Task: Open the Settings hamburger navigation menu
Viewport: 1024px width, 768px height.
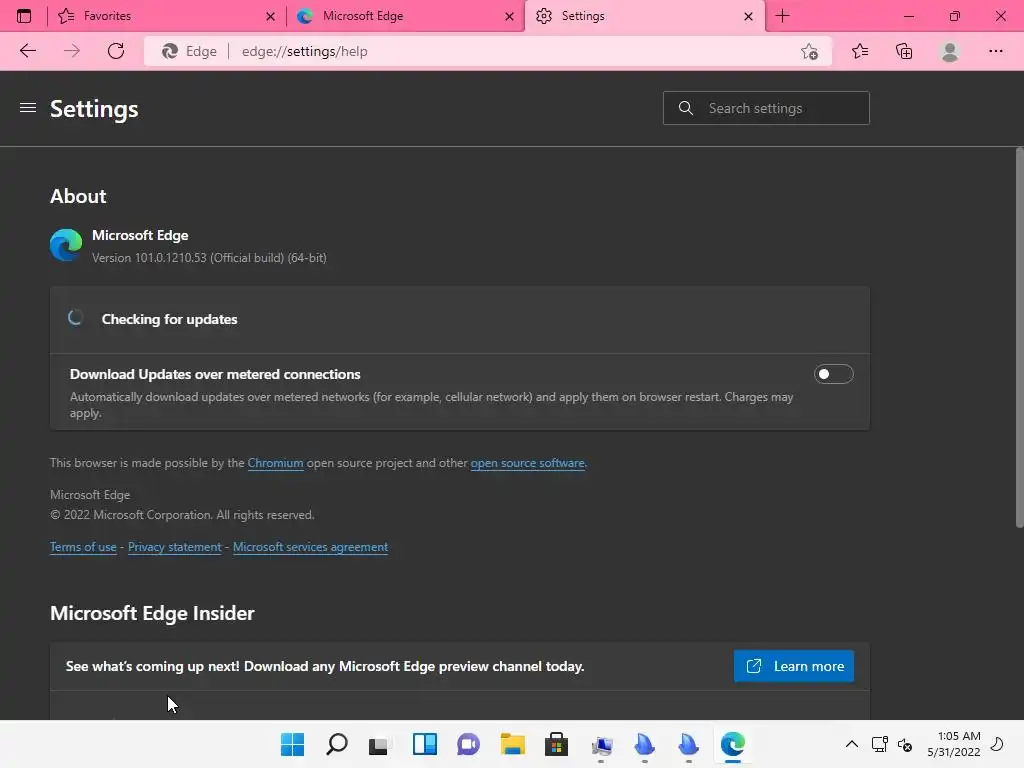Action: 27,108
